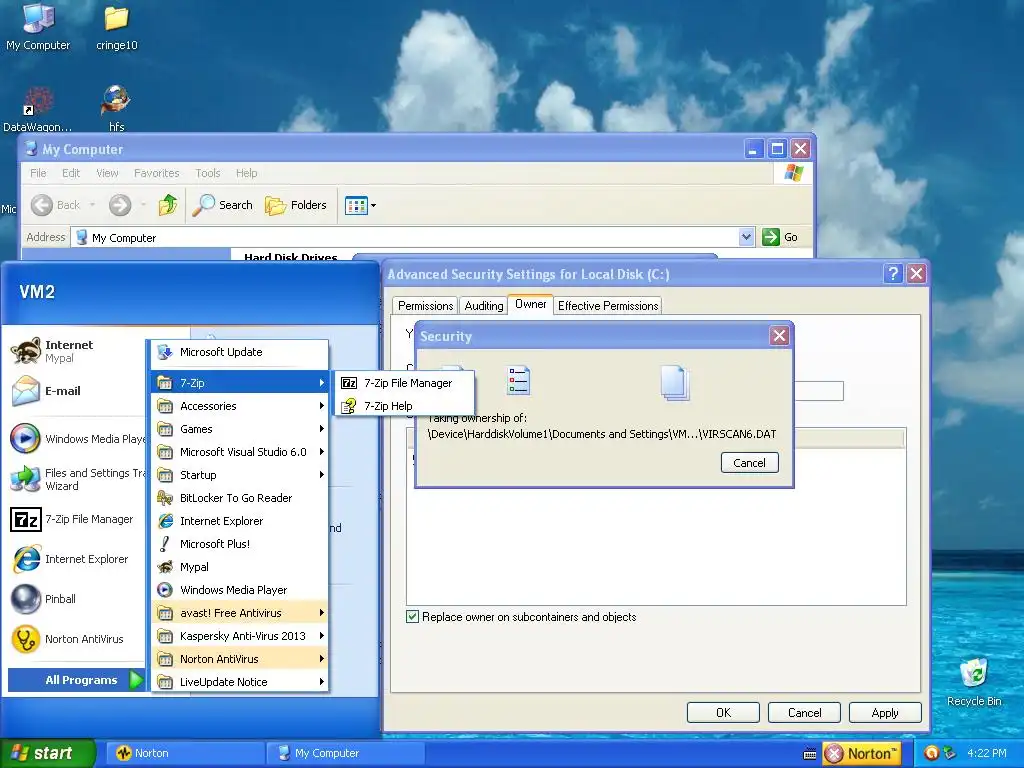Expand the 7-Zip programs folder
The width and height of the screenshot is (1024, 768).
240,383
